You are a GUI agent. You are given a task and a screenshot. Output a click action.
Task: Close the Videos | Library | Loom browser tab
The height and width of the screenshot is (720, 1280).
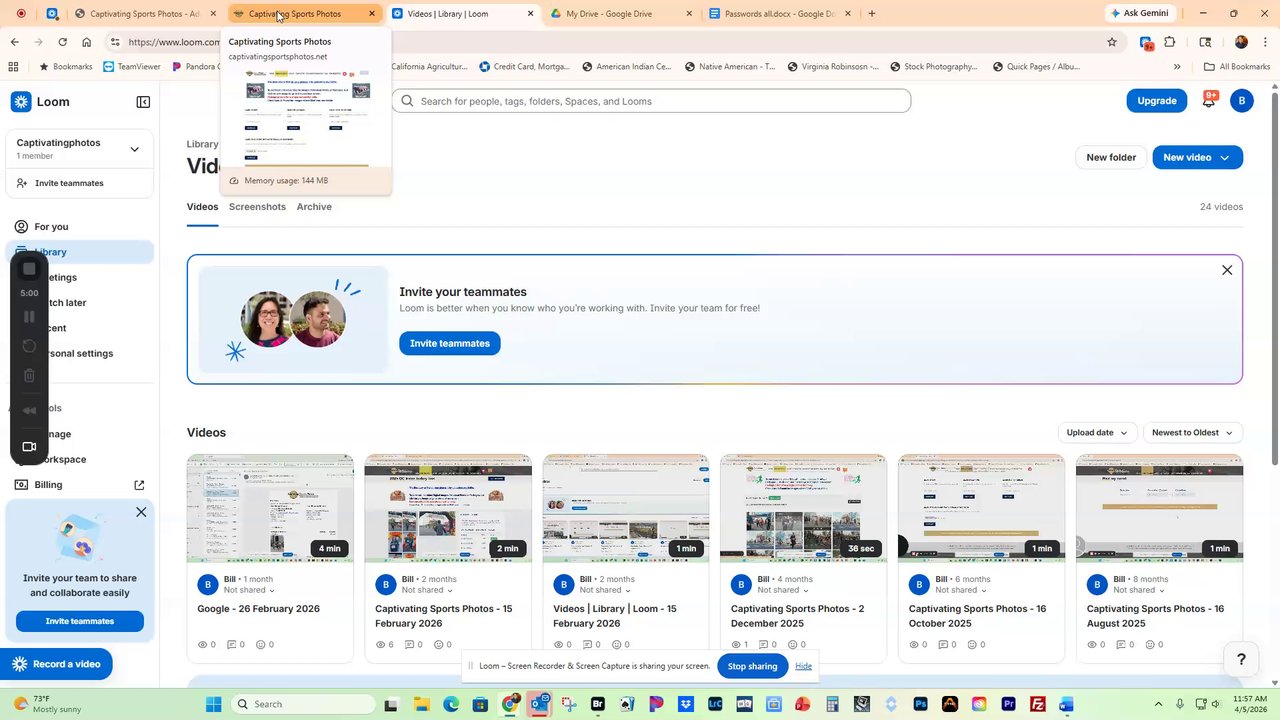click(x=531, y=14)
